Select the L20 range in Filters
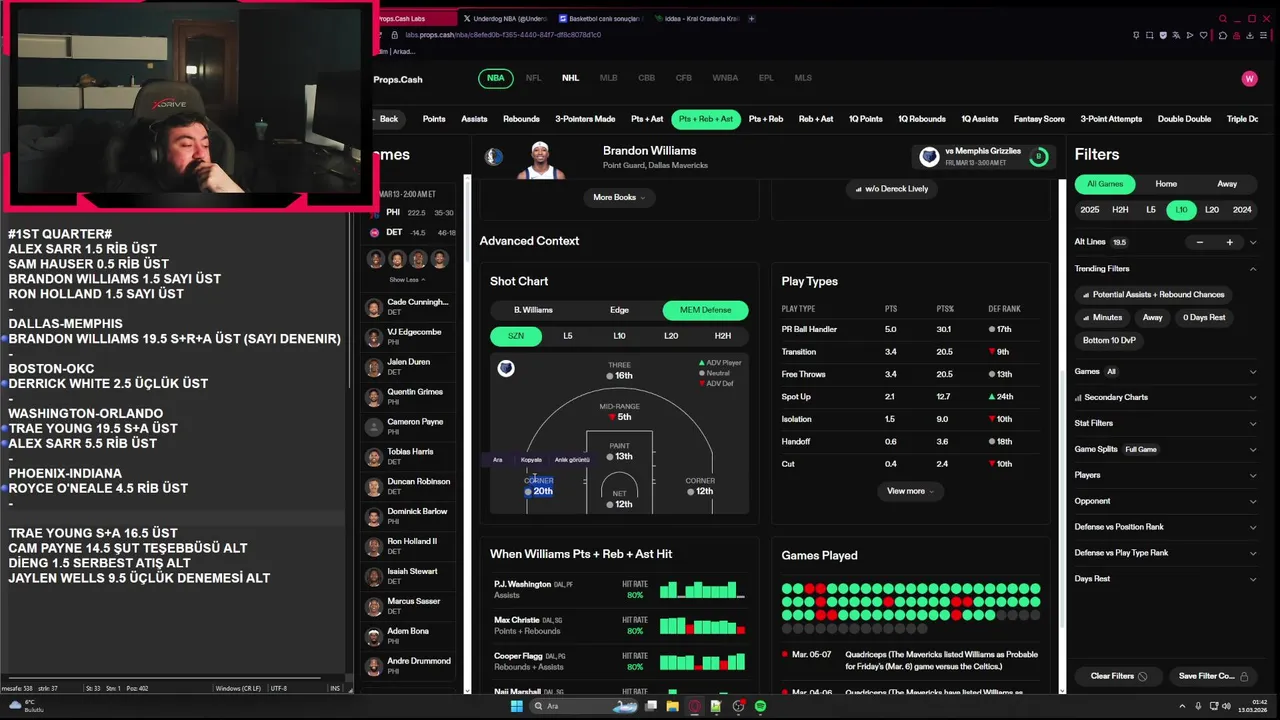Image resolution: width=1280 pixels, height=720 pixels. pos(1212,210)
